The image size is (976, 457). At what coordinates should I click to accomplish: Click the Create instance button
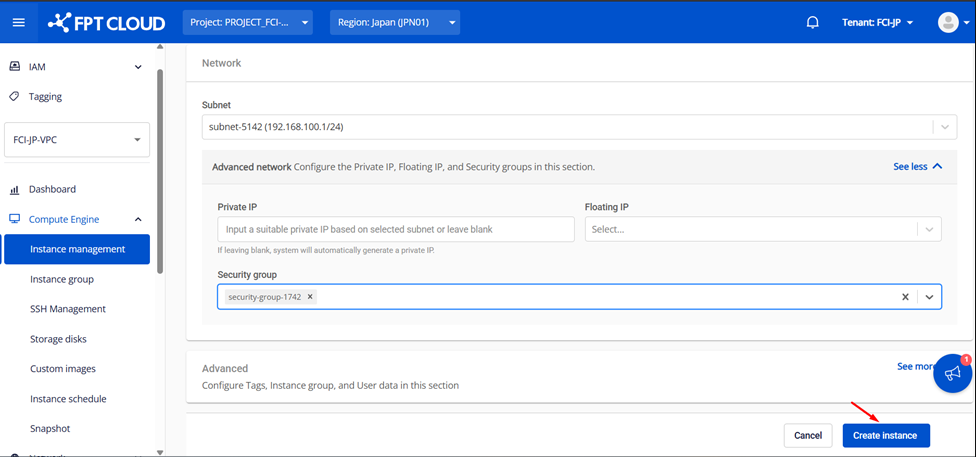[885, 435]
